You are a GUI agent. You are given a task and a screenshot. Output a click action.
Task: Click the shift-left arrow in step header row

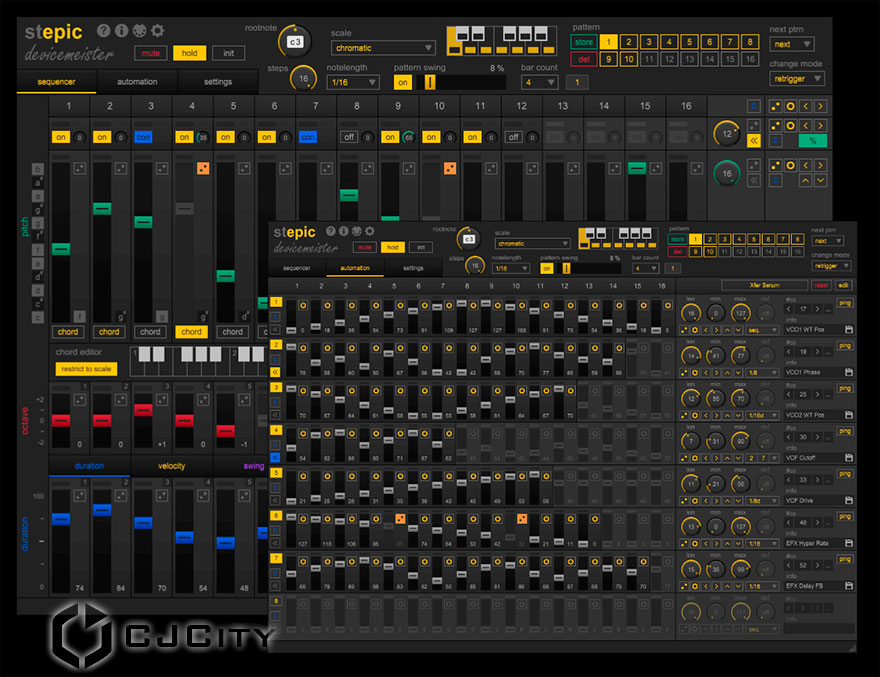(805, 106)
